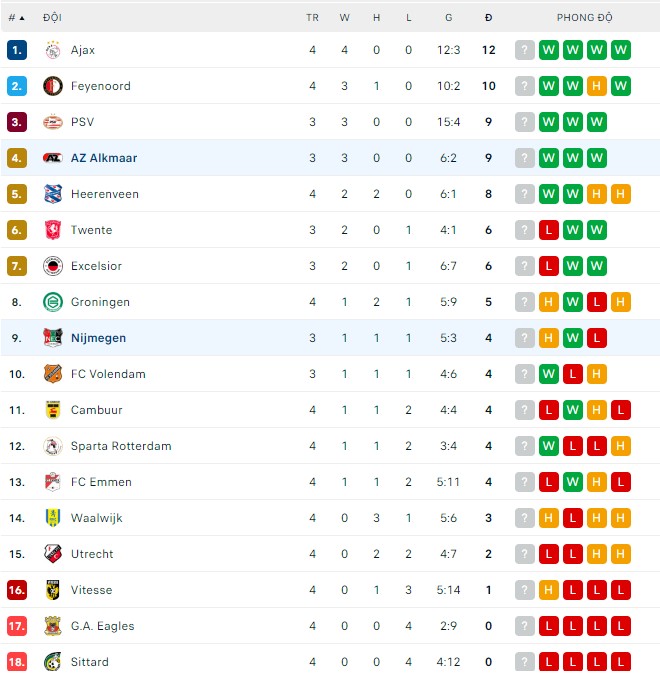Viewport: 660px width, 673px height.
Task: Click Ajax's upcoming match question mark badge
Action: [524, 50]
